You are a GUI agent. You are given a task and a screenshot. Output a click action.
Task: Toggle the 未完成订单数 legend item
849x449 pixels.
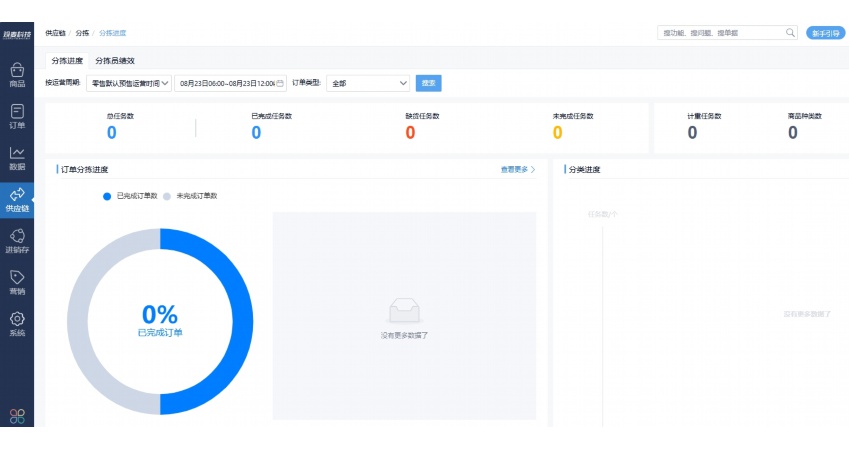(191, 196)
